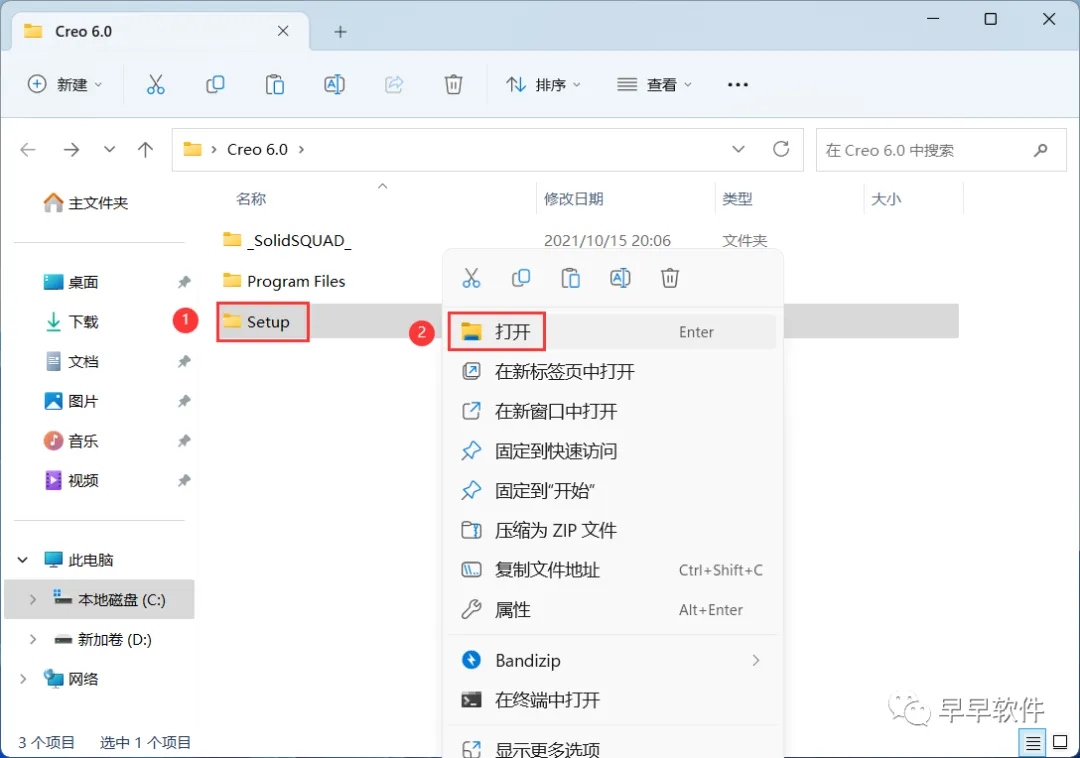Sort by the 类型 column header
This screenshot has height=758, width=1080.
(737, 199)
